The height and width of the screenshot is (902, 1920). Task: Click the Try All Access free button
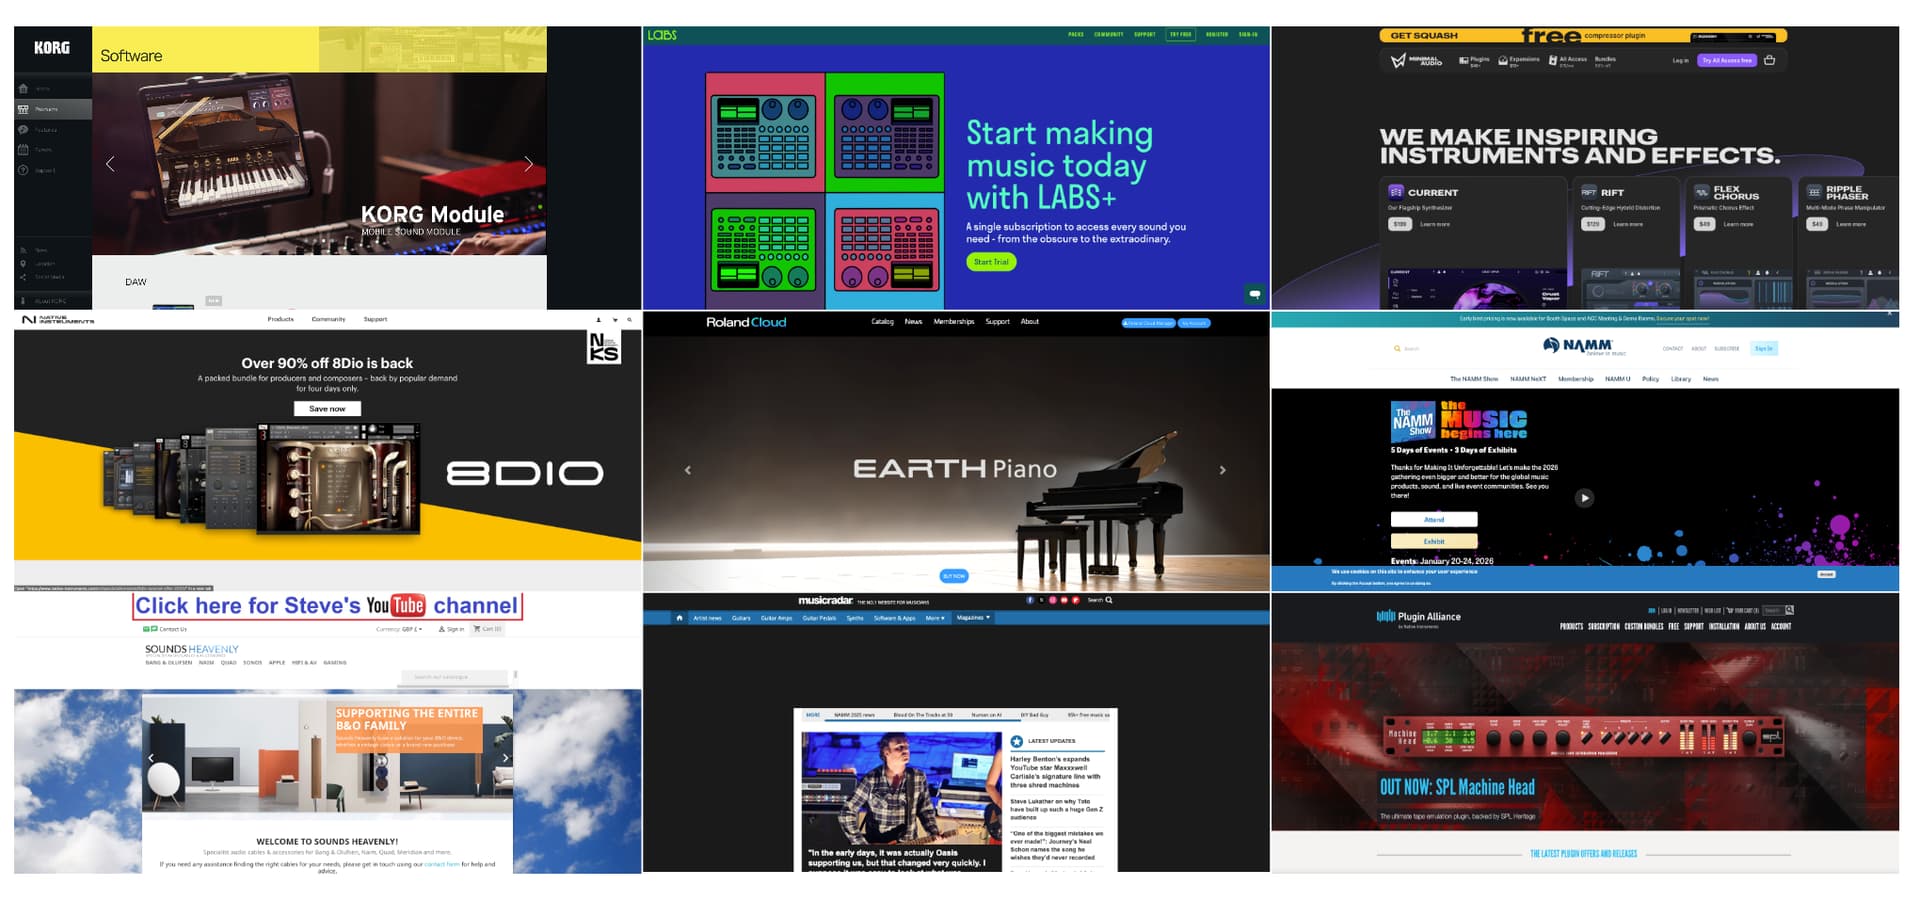tap(1726, 60)
